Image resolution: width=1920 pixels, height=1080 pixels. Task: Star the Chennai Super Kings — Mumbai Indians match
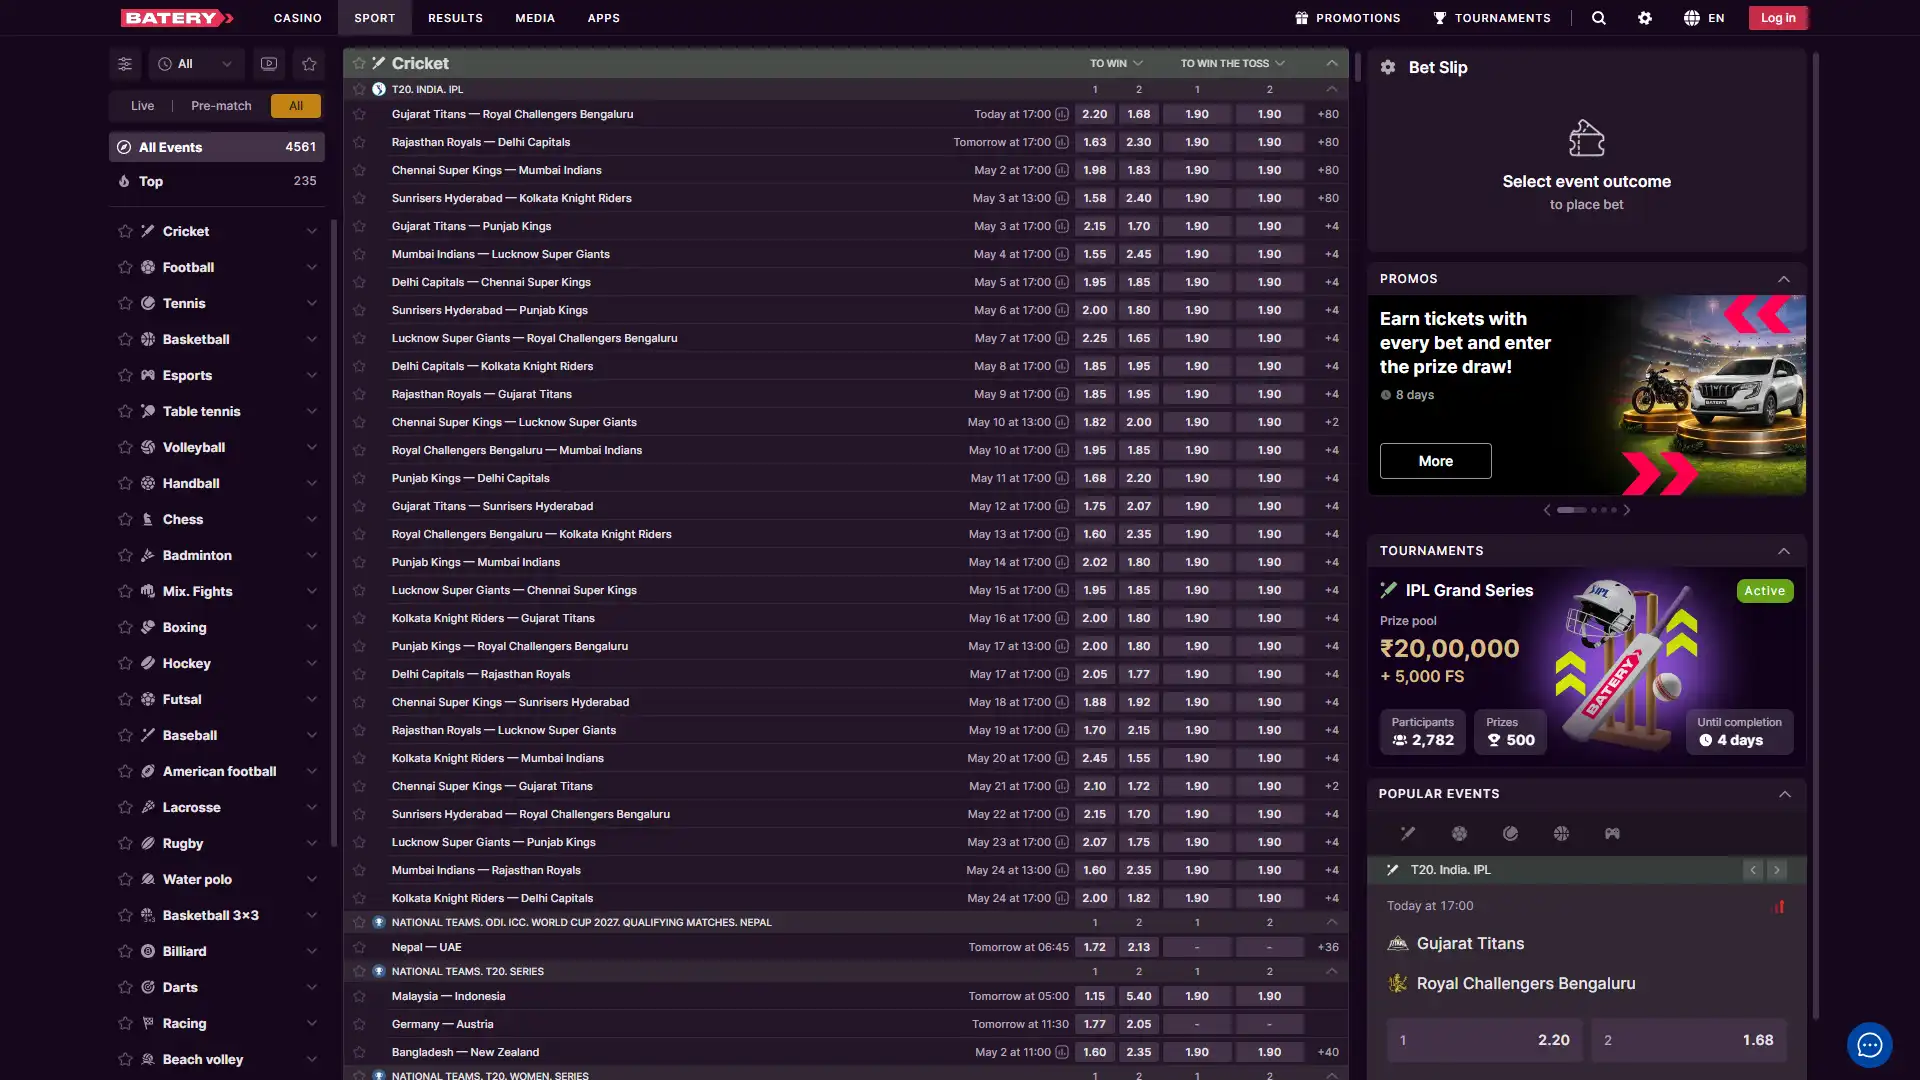click(x=359, y=170)
